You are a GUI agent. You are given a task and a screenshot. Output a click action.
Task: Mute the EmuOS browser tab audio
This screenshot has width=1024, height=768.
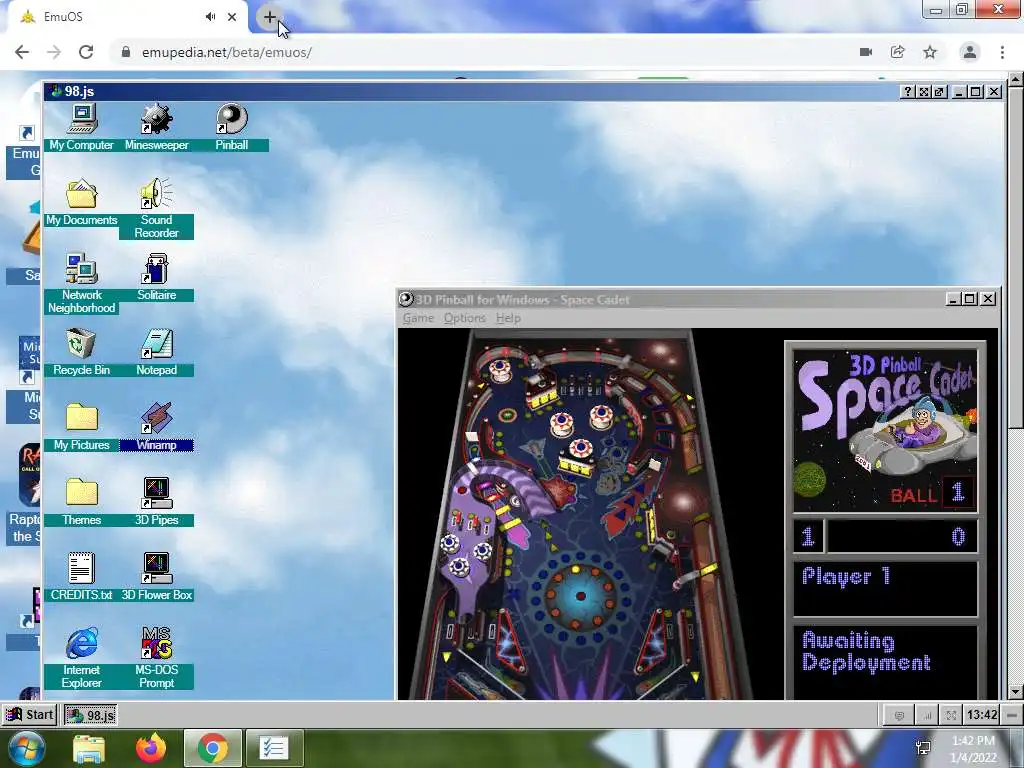210,17
